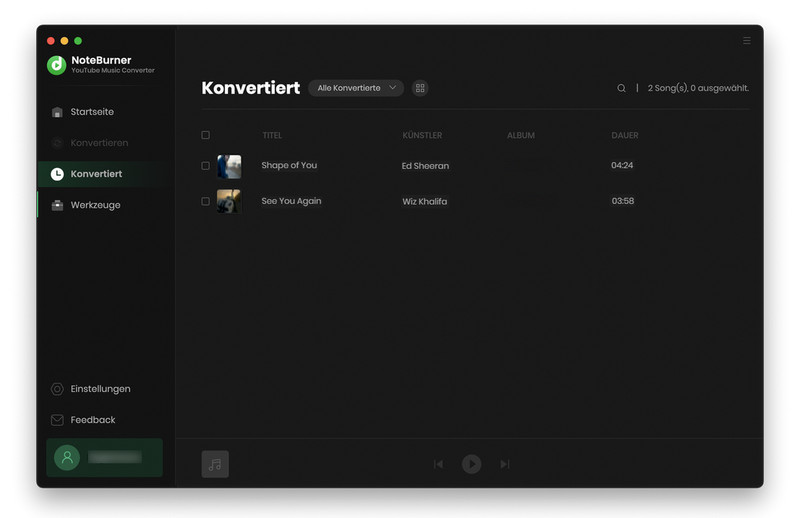Click the Einstellungen gear icon
This screenshot has height=518, width=800.
coord(57,389)
